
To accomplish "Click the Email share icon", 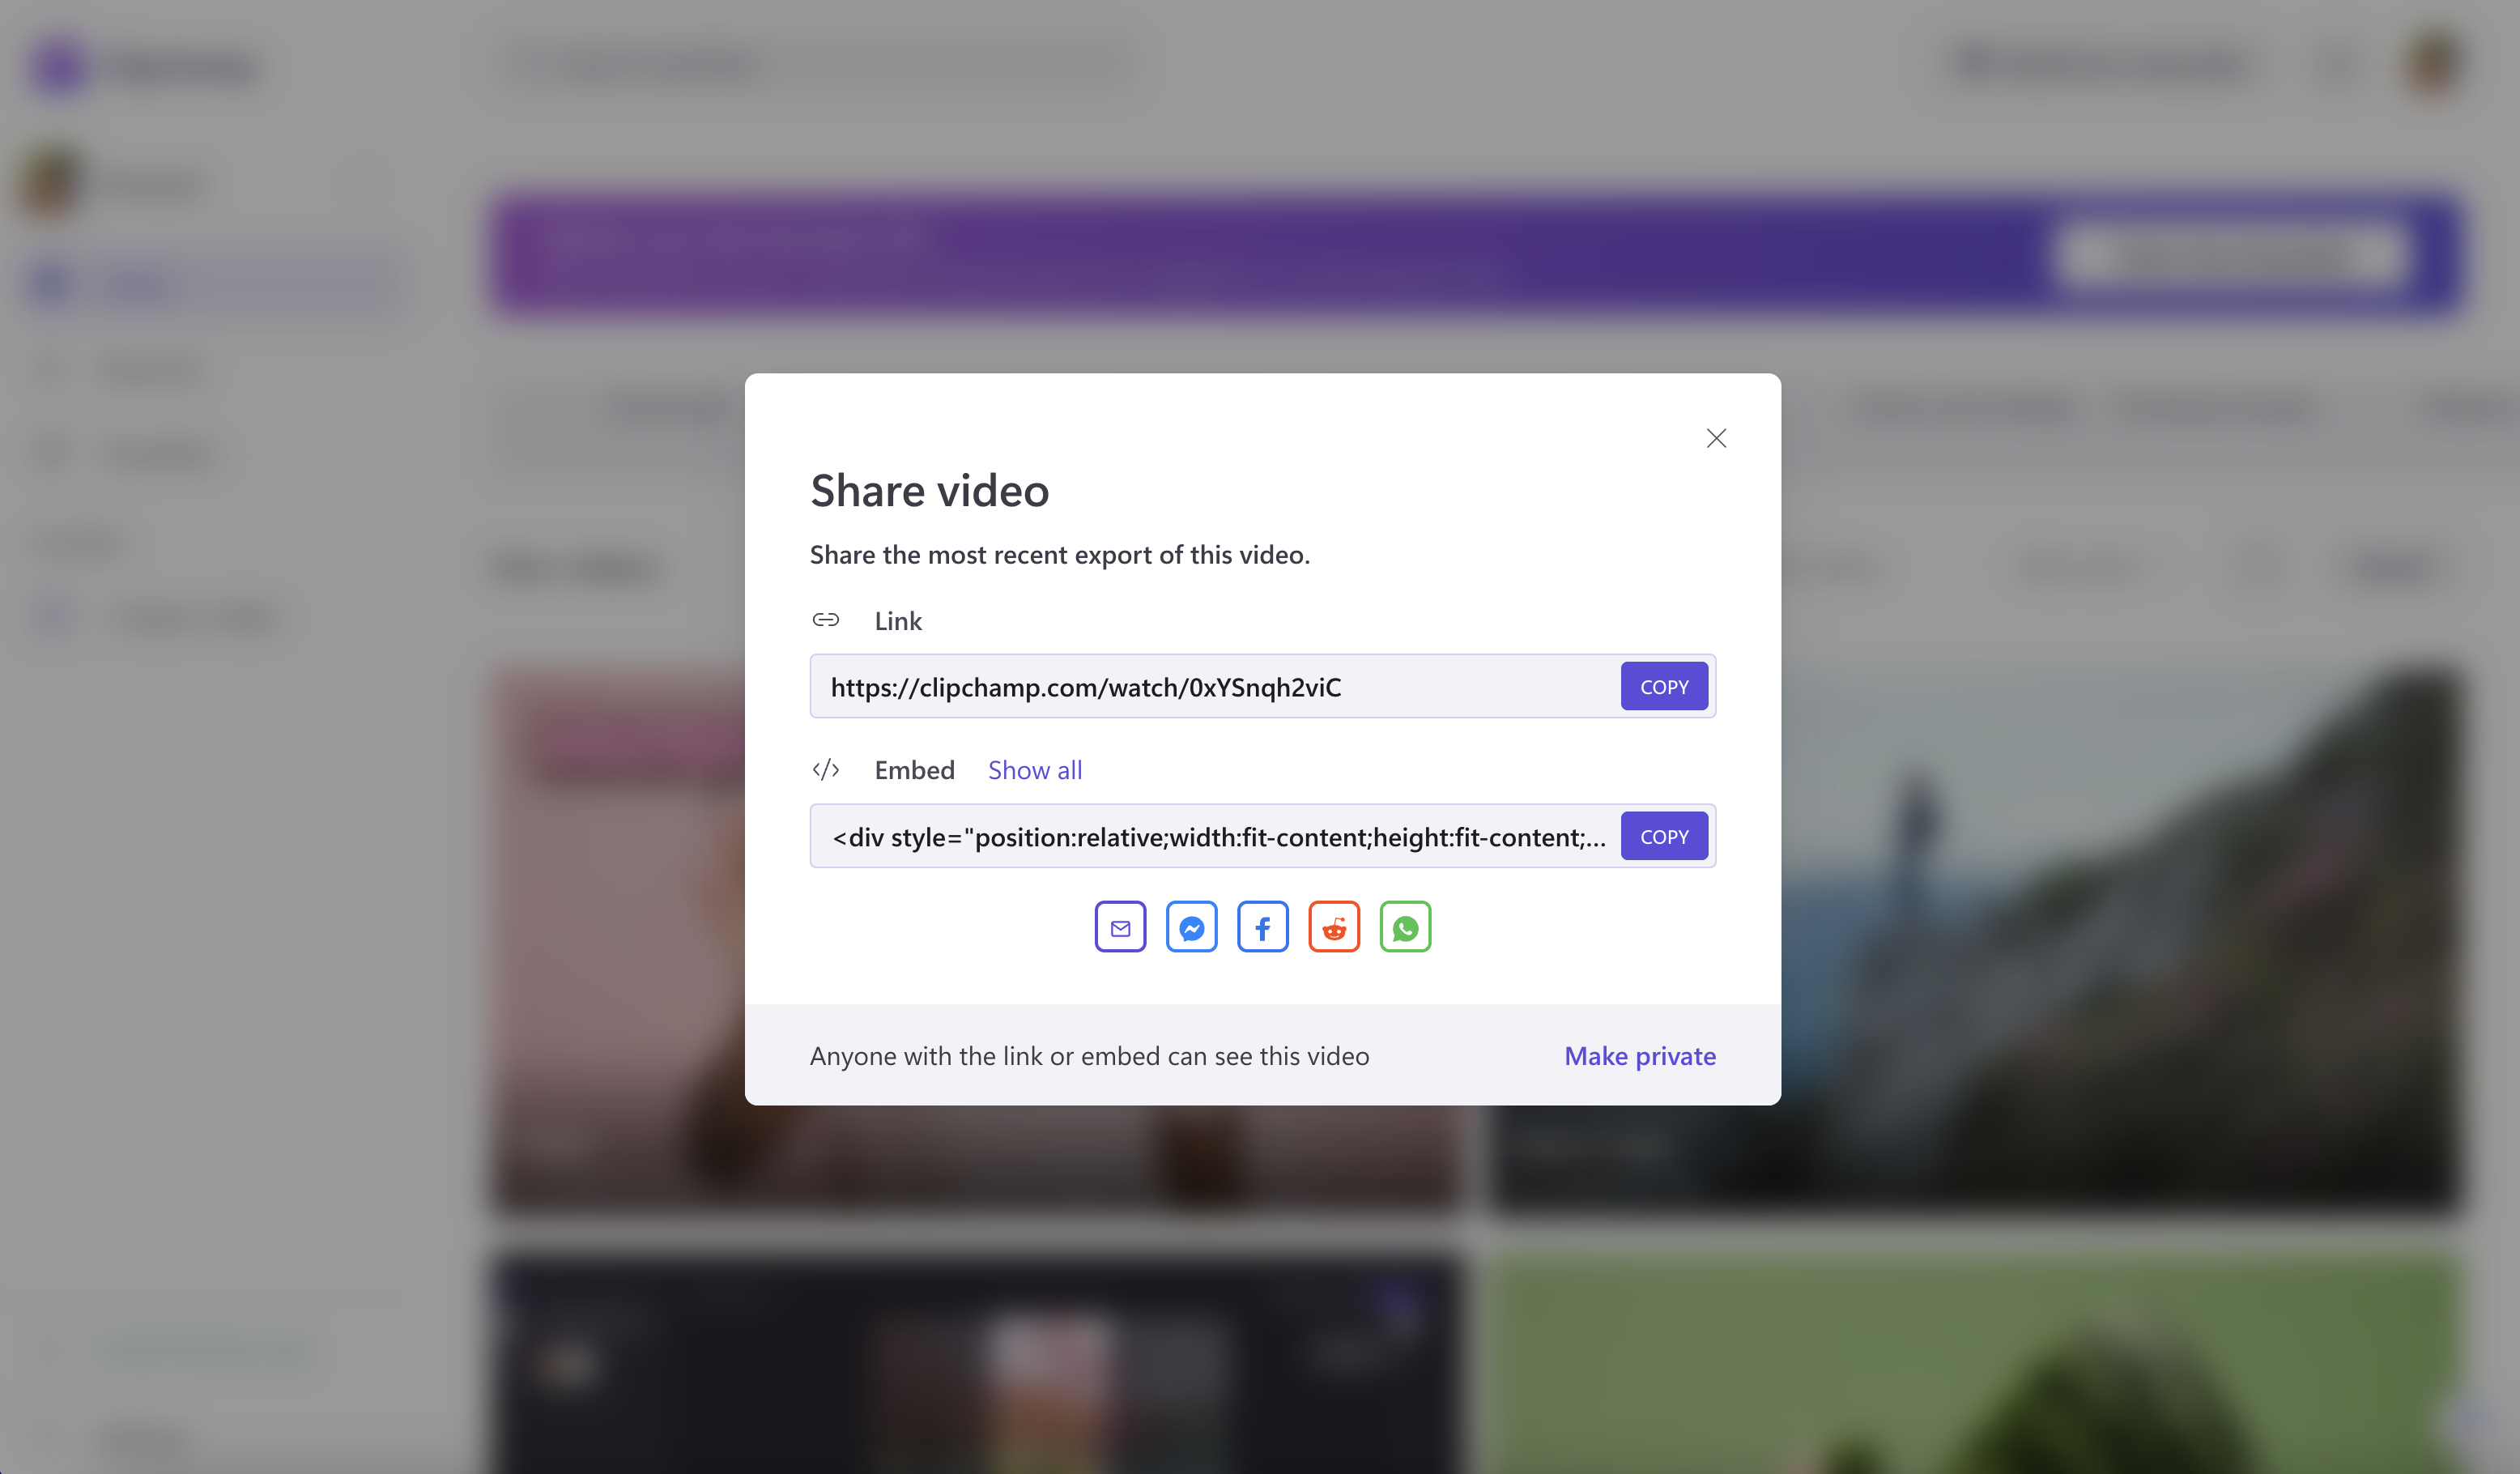I will [x=1121, y=927].
